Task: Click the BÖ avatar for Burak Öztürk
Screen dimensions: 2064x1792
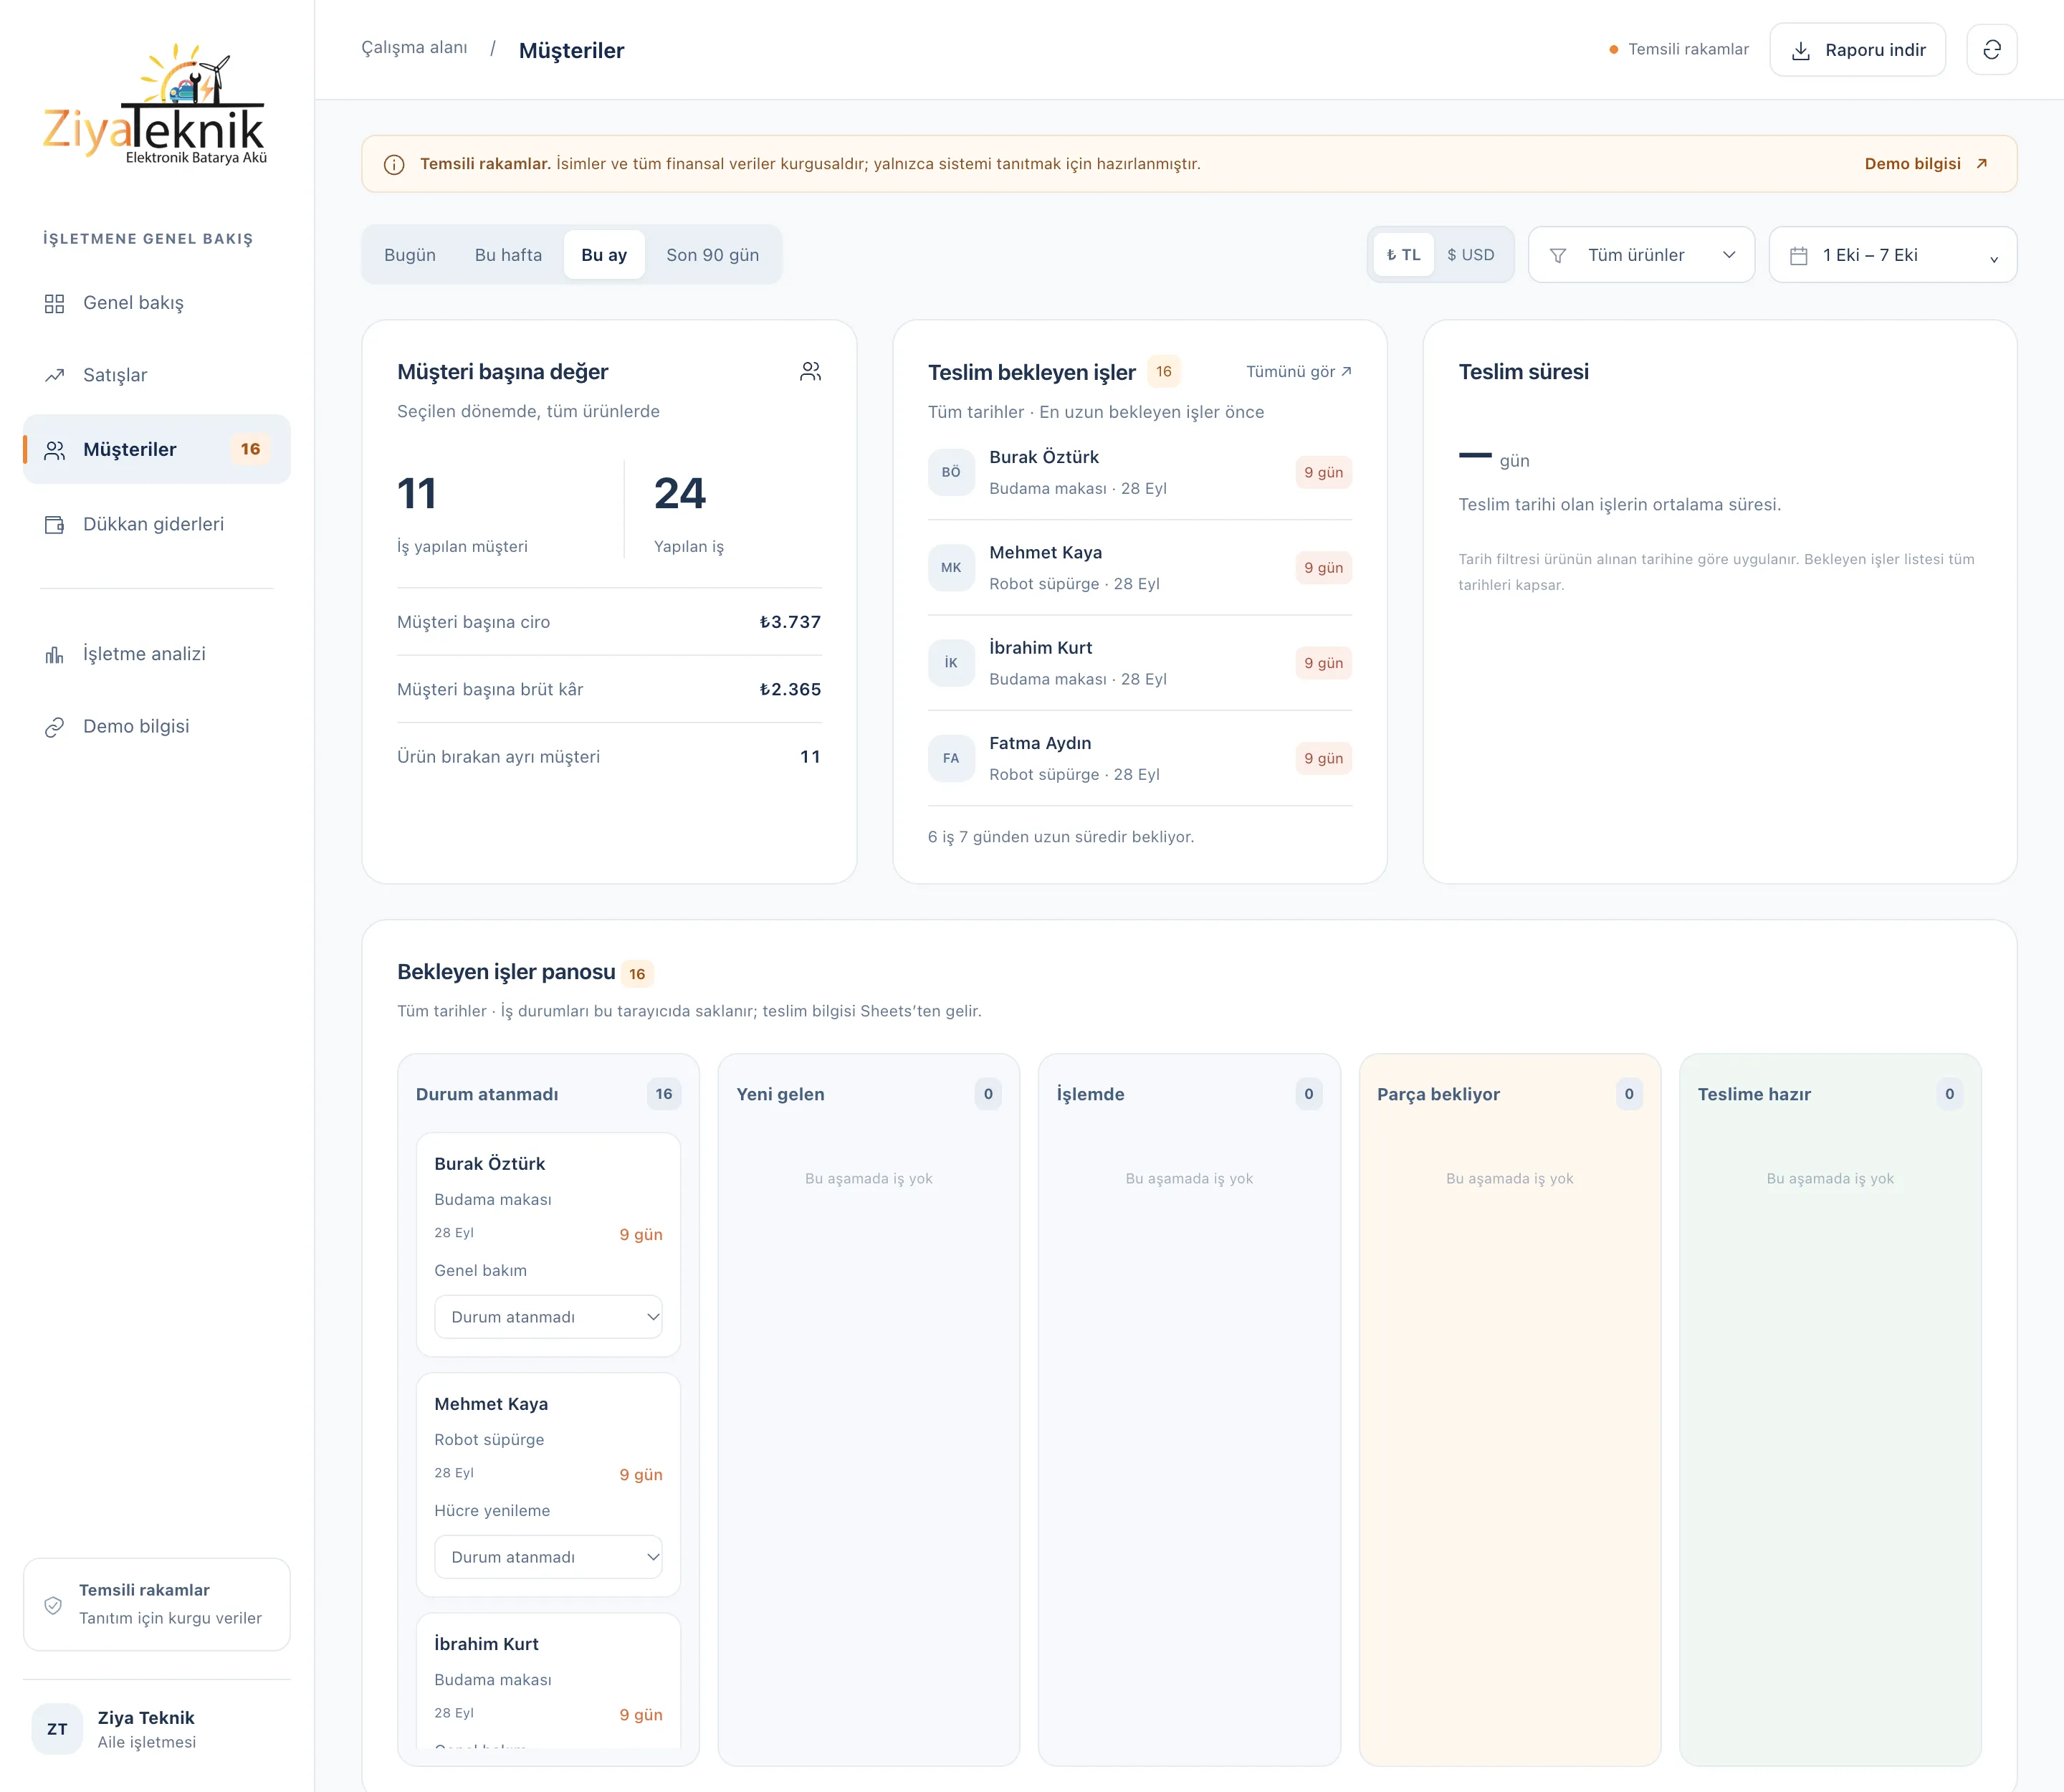Action: point(951,472)
